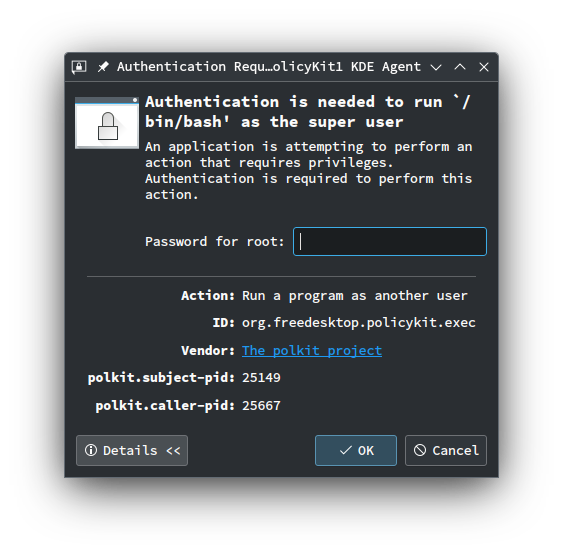This screenshot has width=563, height=554.
Task: Toggle the pin on all desktops icon
Action: 103,67
